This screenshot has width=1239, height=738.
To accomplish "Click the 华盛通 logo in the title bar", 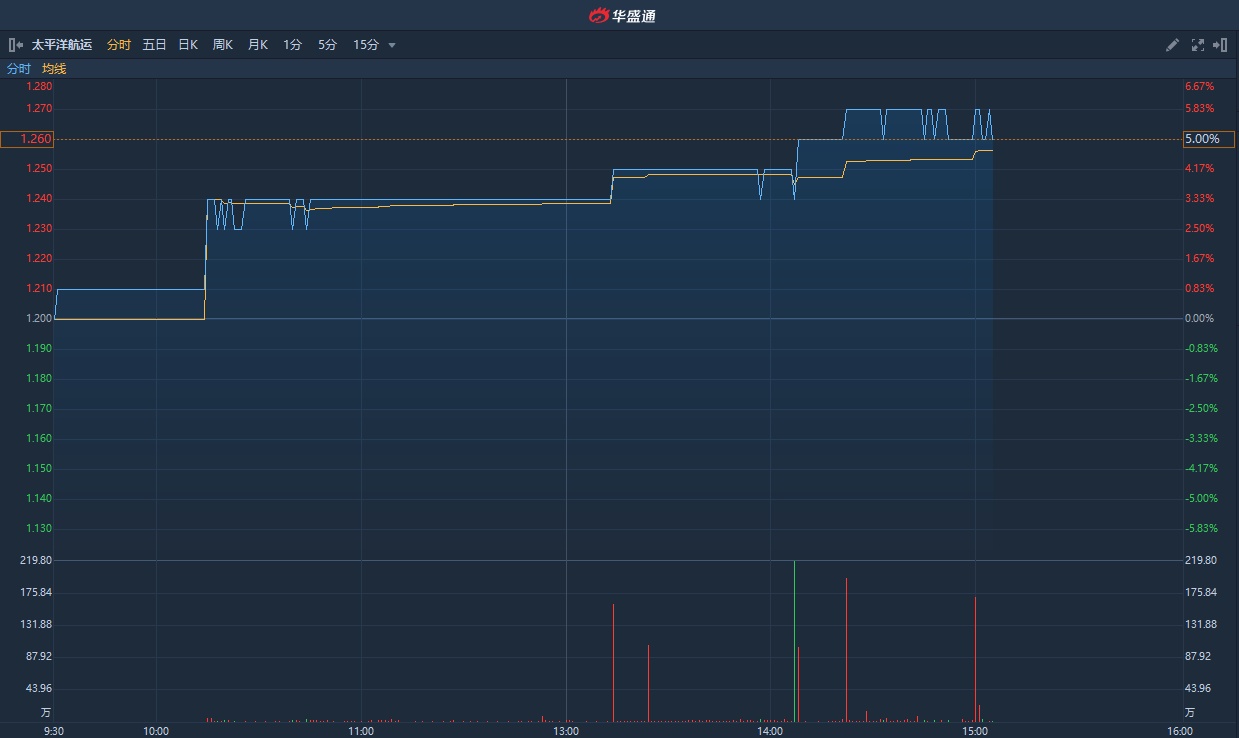I will tap(621, 15).
